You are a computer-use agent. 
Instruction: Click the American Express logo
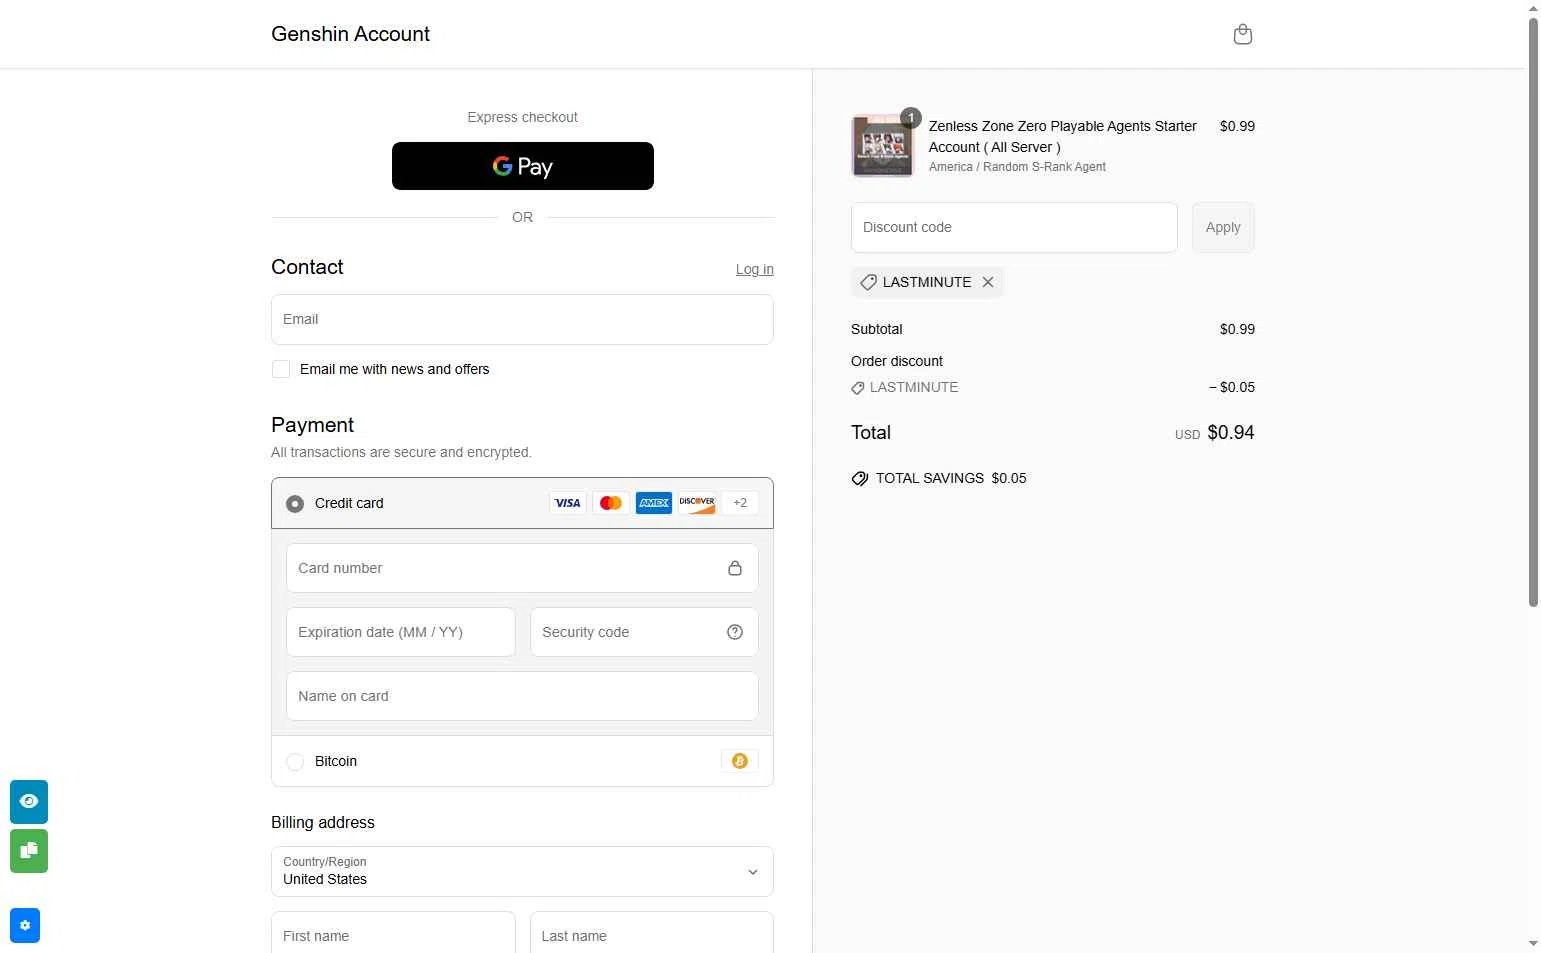click(654, 503)
